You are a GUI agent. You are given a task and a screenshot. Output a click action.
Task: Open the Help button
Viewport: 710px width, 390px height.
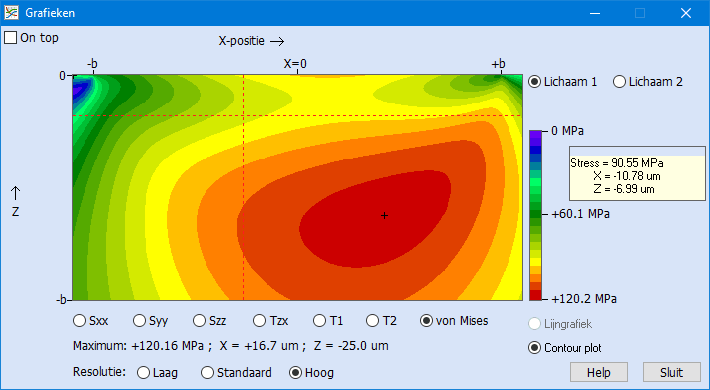[x=599, y=372]
